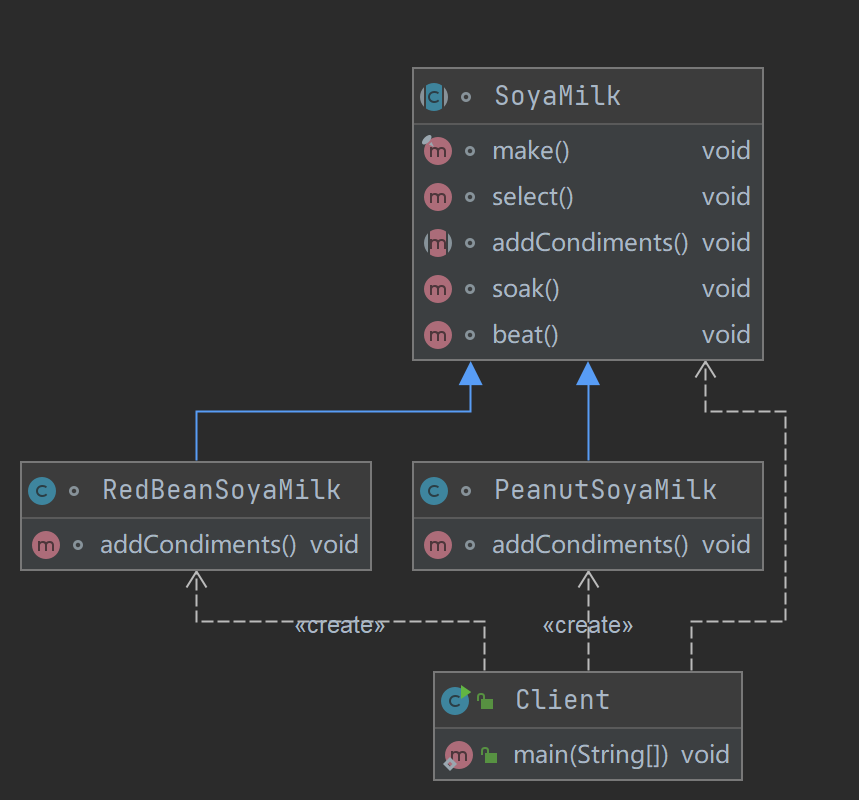Click the make() method icon in SoyaMilk
The image size is (859, 800).
(437, 151)
